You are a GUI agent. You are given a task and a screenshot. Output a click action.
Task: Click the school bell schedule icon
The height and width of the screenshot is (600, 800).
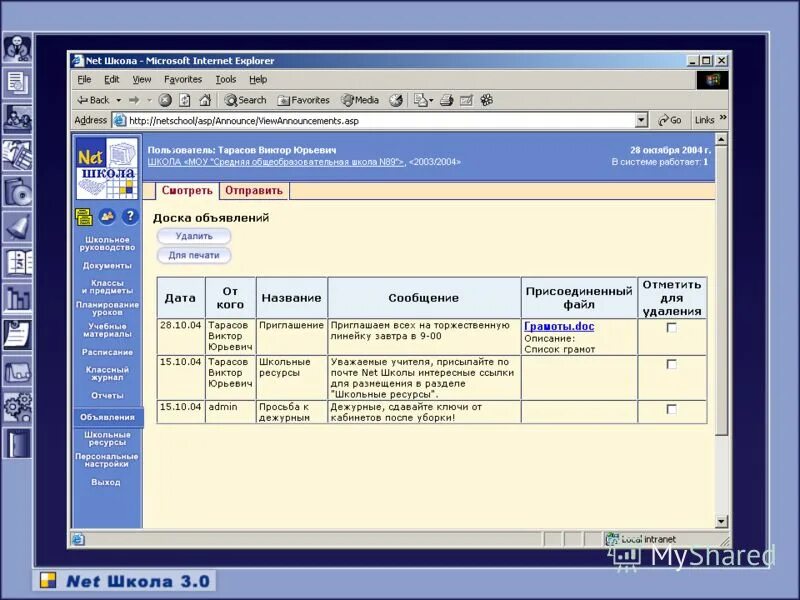[x=17, y=227]
